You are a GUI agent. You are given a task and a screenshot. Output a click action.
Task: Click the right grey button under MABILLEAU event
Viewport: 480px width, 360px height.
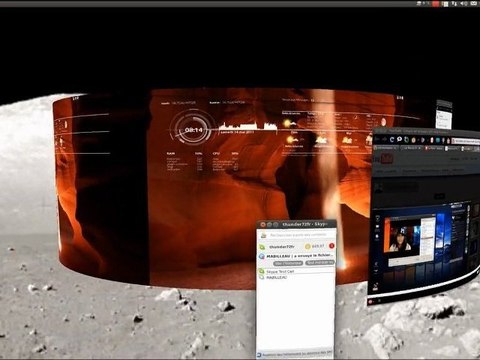tap(320, 262)
